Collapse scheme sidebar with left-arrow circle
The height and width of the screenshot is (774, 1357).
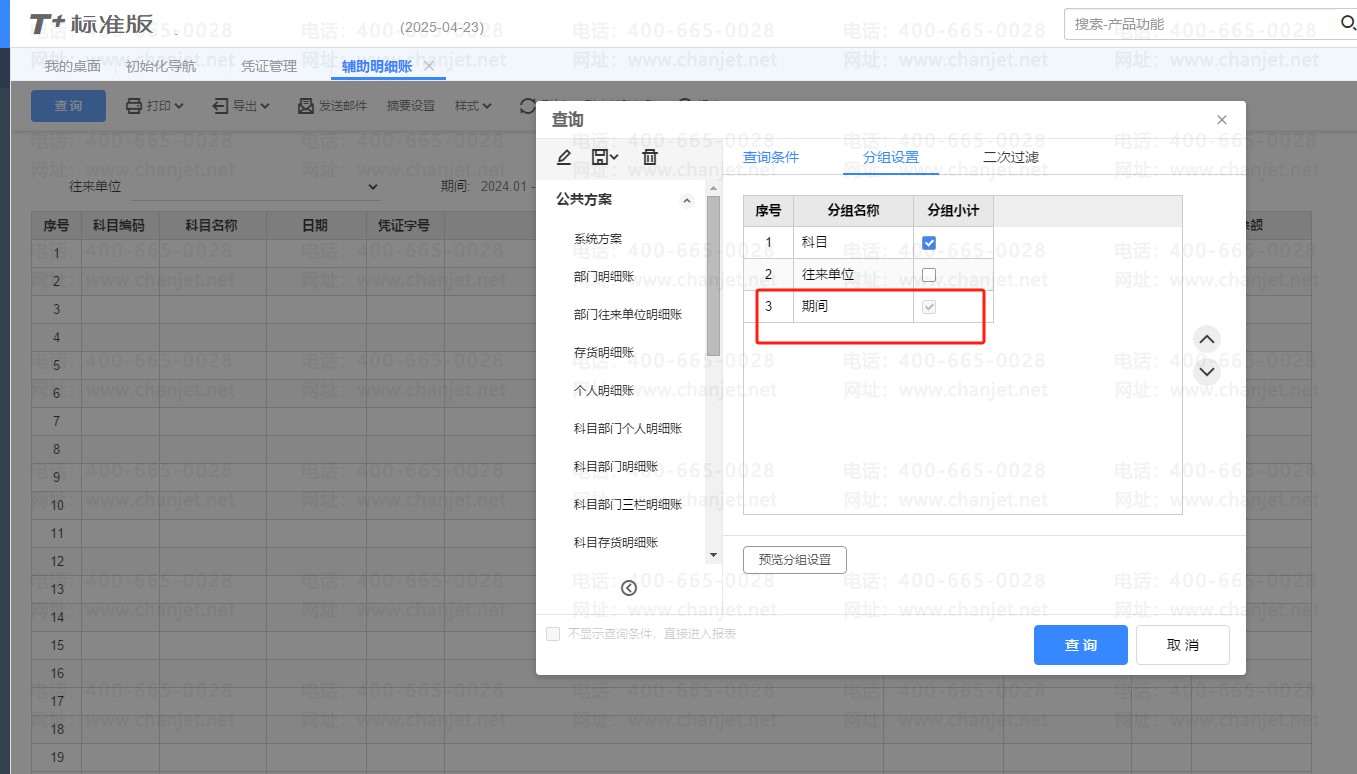(x=629, y=588)
